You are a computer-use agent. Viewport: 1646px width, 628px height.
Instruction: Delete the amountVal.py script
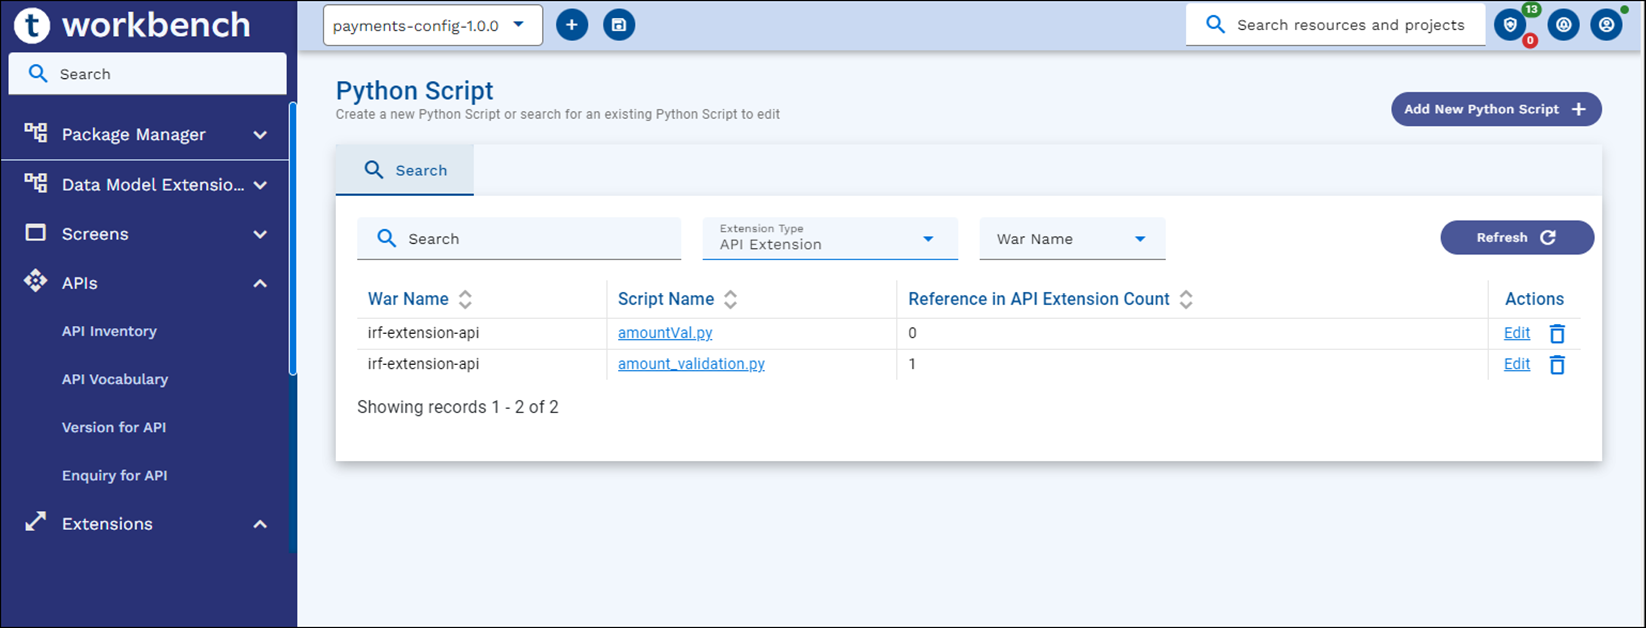point(1557,334)
